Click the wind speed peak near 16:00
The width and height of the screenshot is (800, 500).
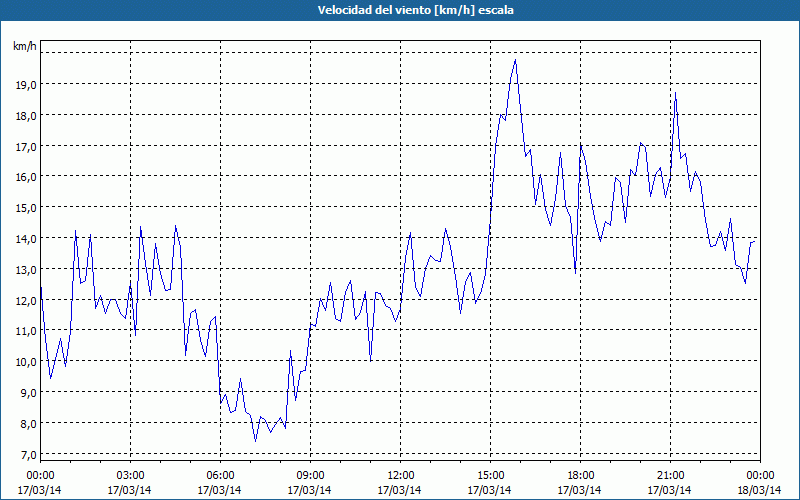tap(515, 60)
